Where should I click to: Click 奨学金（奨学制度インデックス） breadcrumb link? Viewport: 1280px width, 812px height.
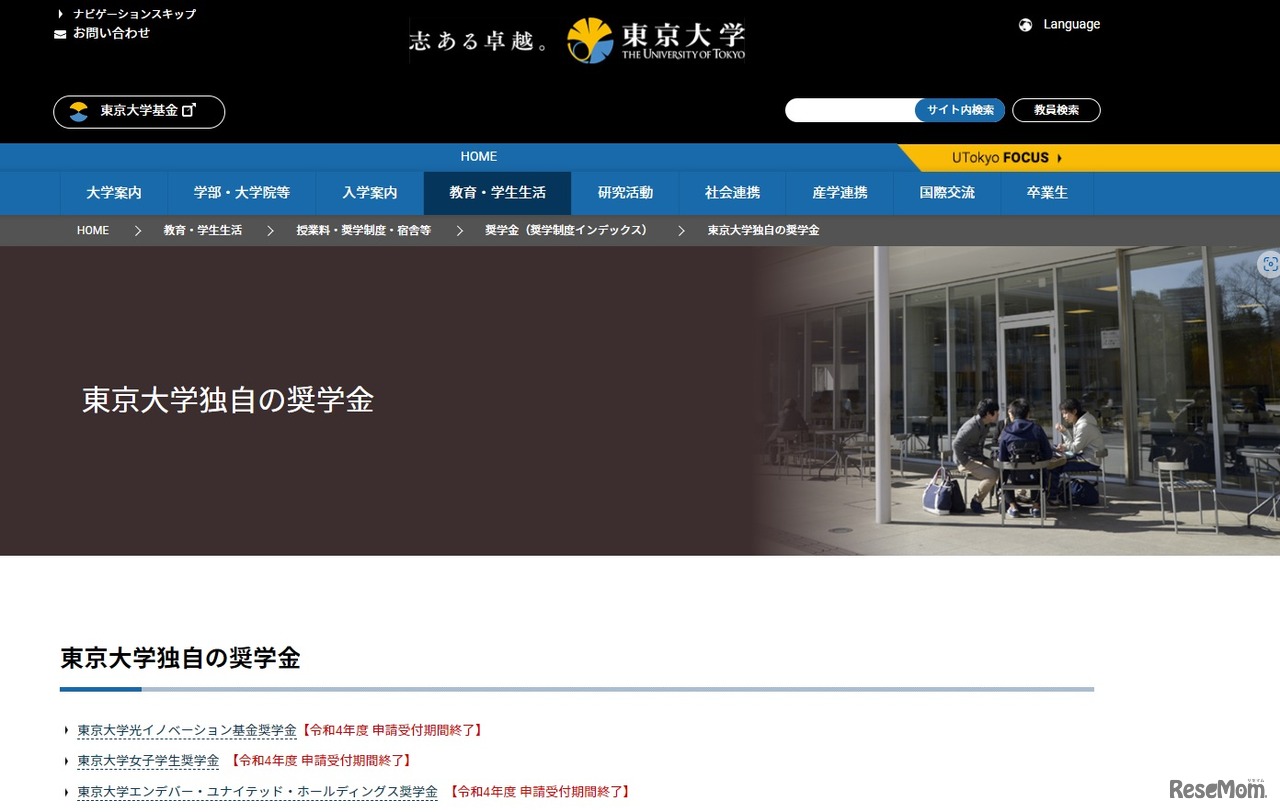tap(566, 231)
